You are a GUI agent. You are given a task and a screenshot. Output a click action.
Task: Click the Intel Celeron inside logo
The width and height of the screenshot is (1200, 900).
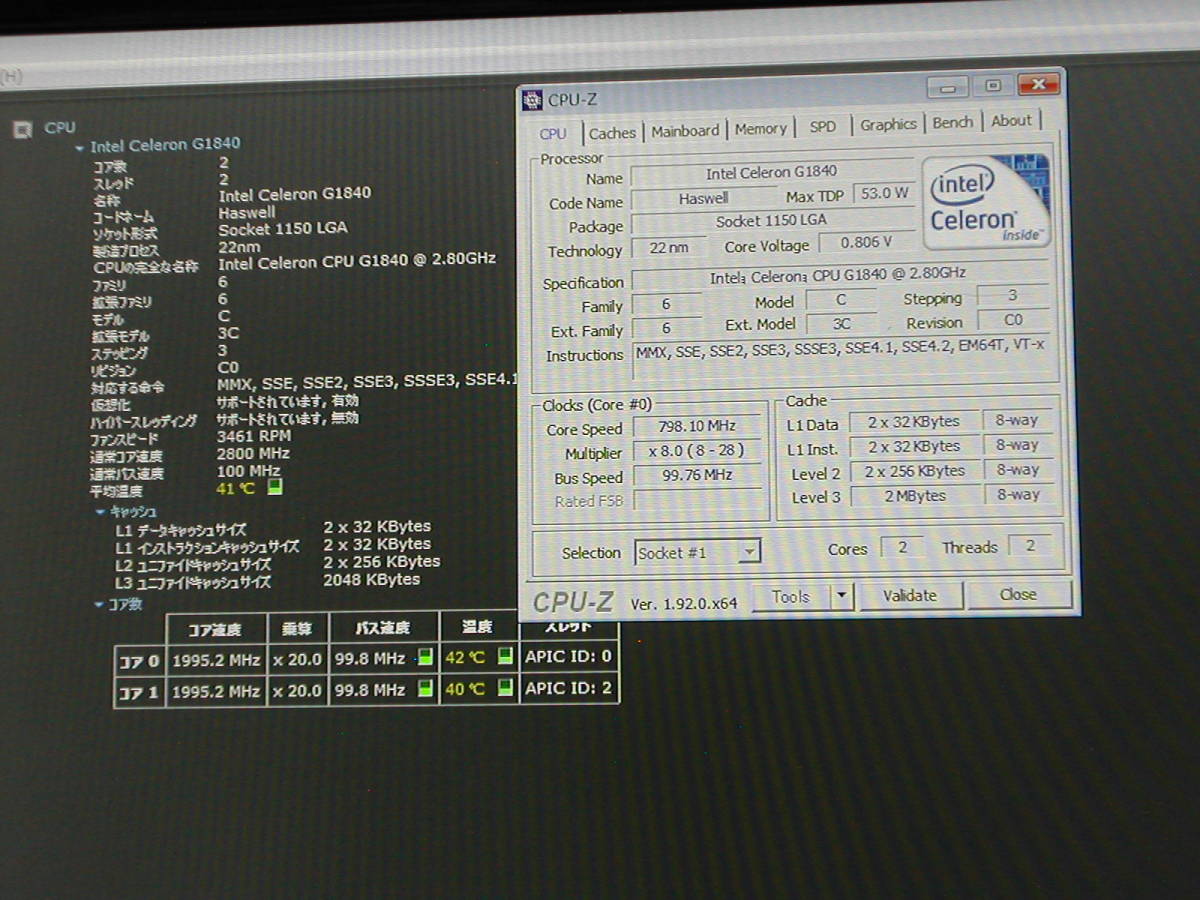point(985,202)
